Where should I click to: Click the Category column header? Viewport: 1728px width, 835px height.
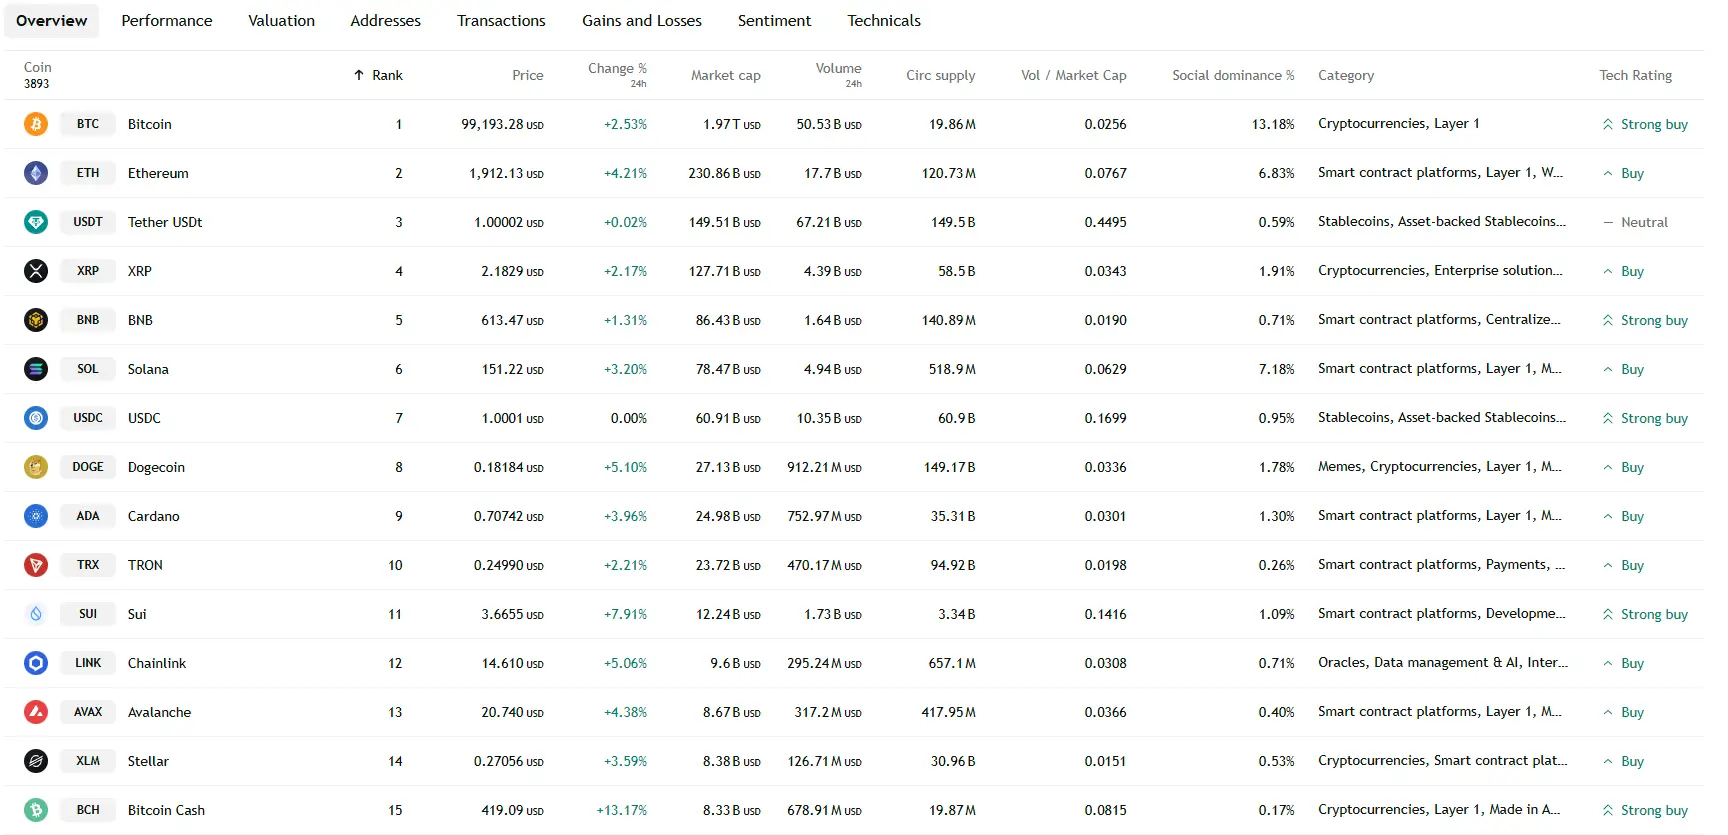pyautogui.click(x=1346, y=75)
